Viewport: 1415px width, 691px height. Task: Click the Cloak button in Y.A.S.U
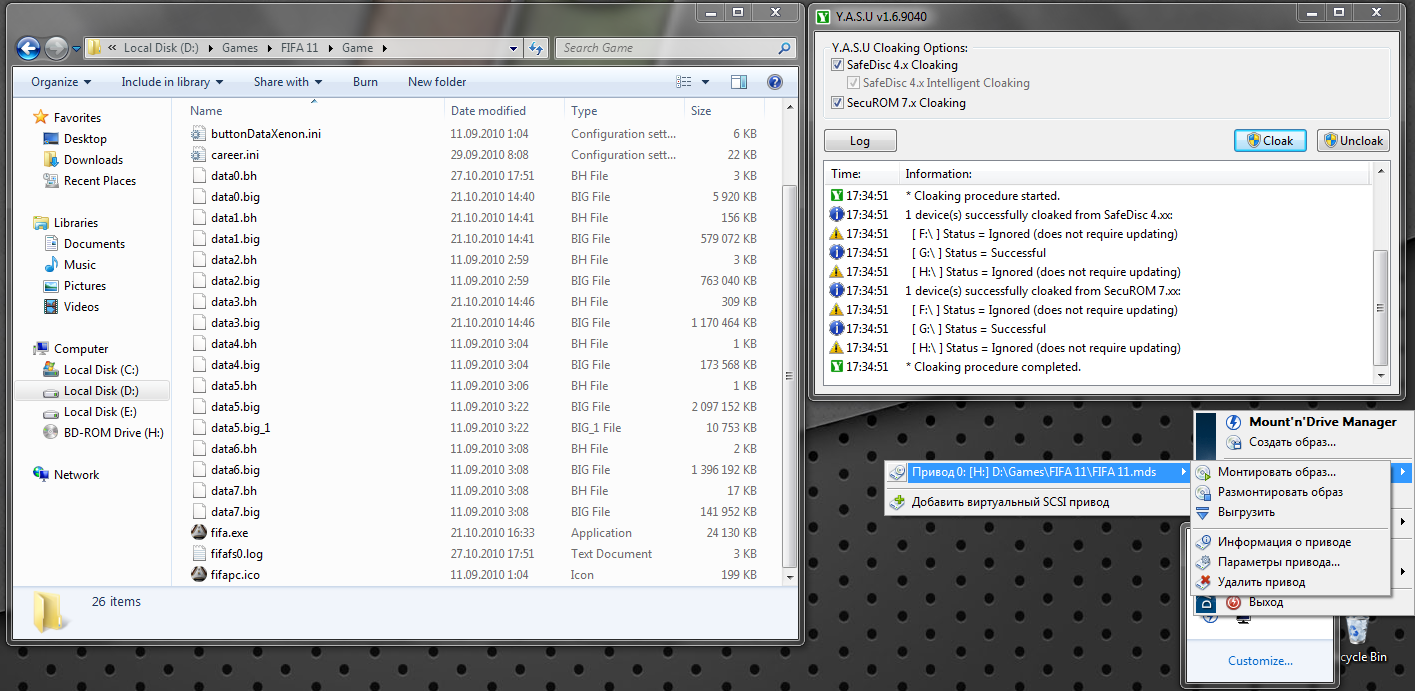coord(1270,141)
